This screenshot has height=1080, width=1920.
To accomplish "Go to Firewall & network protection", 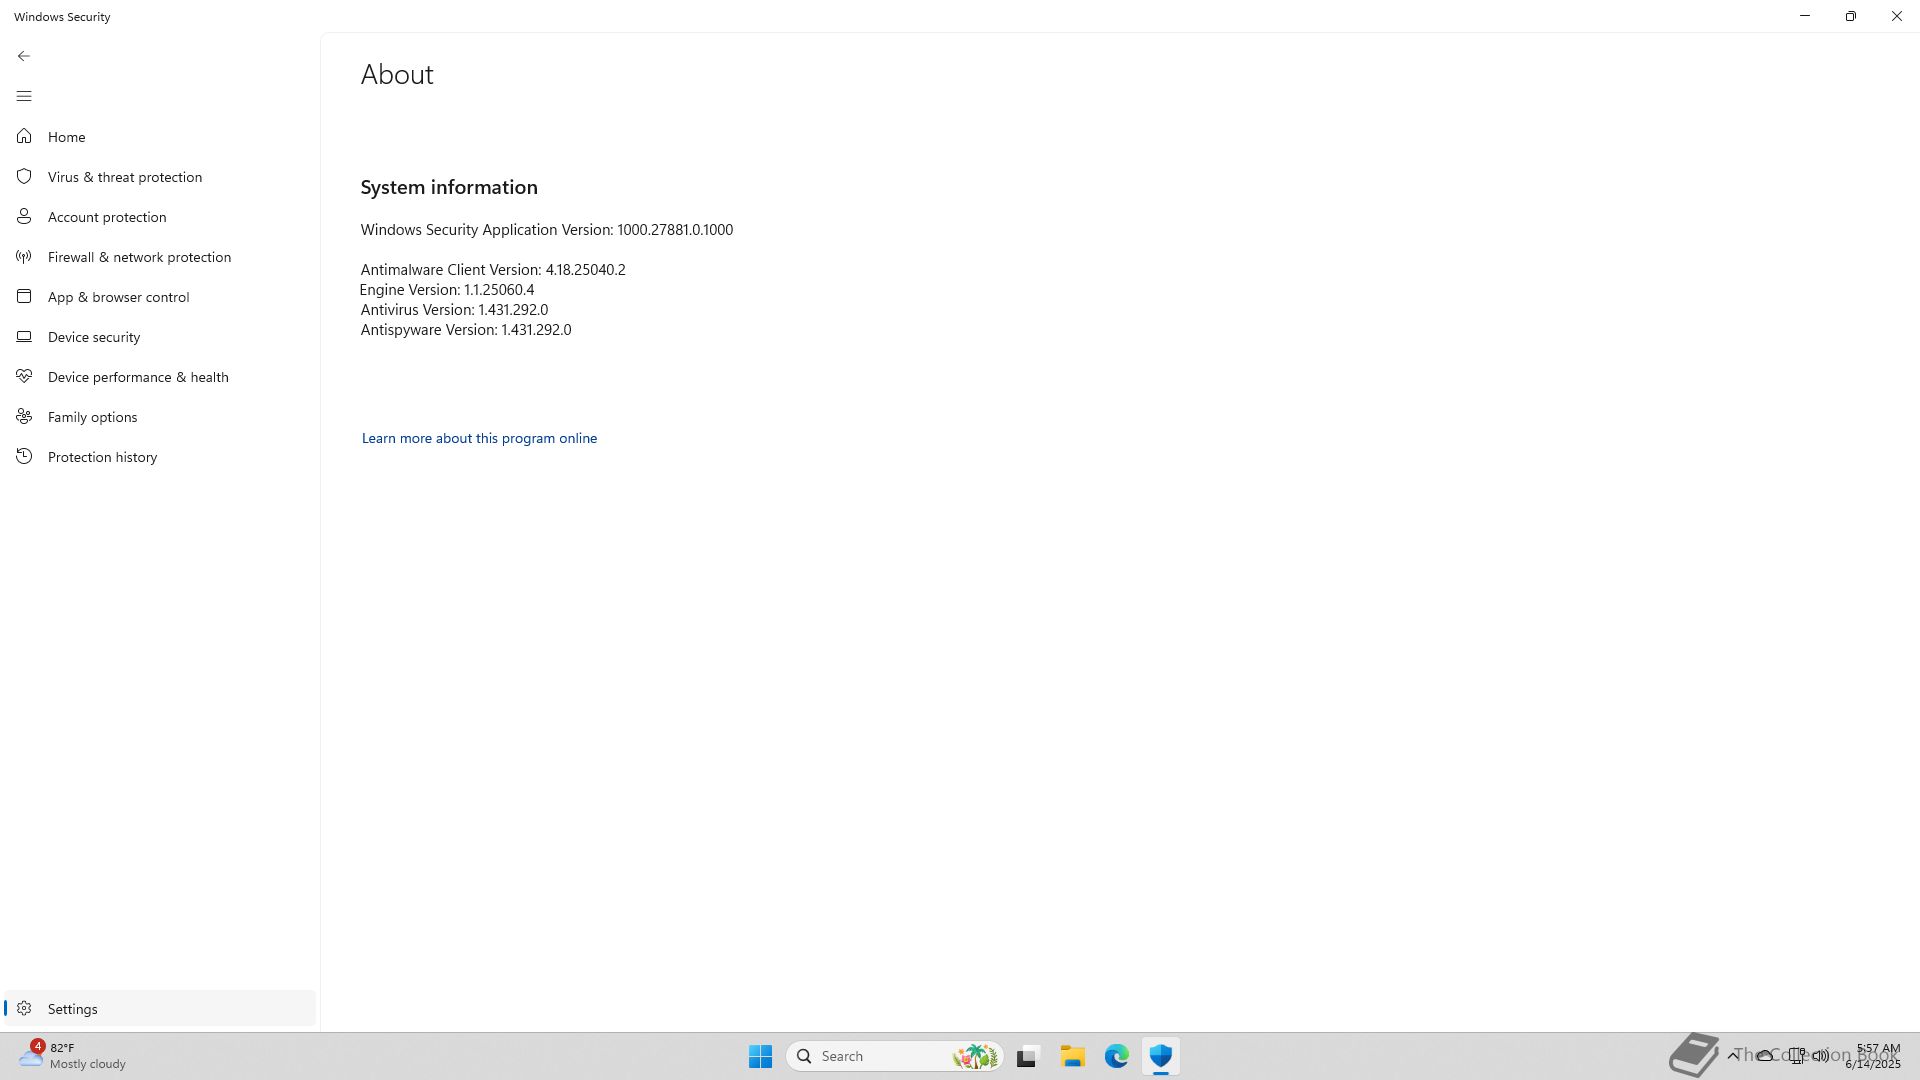I will pos(139,257).
